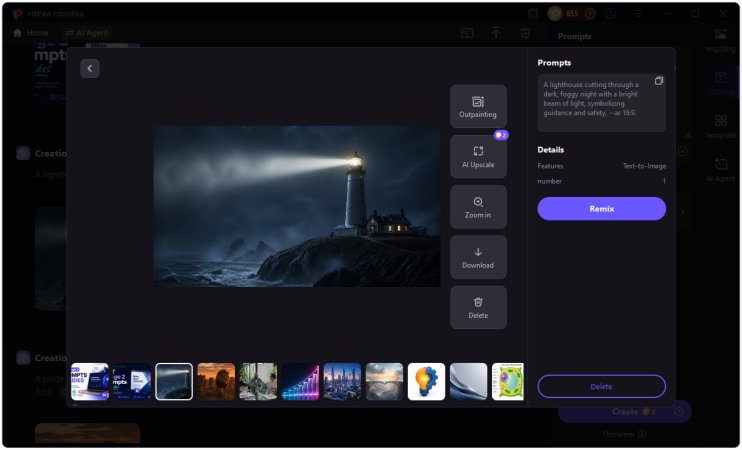Click the HitPaw FotorPea app logo
Screen dimensions: 742x450
(x=18, y=14)
